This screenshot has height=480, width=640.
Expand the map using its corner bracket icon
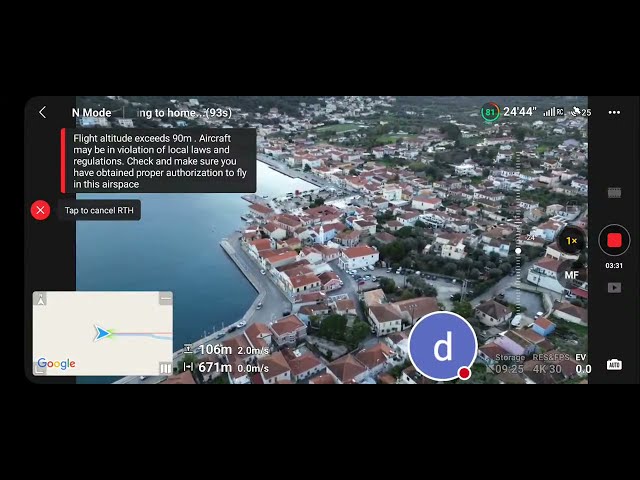[40, 369]
